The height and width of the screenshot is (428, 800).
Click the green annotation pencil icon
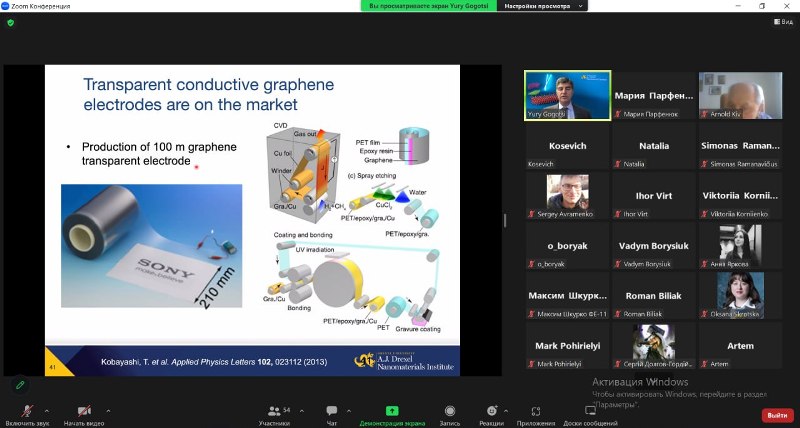click(x=20, y=385)
